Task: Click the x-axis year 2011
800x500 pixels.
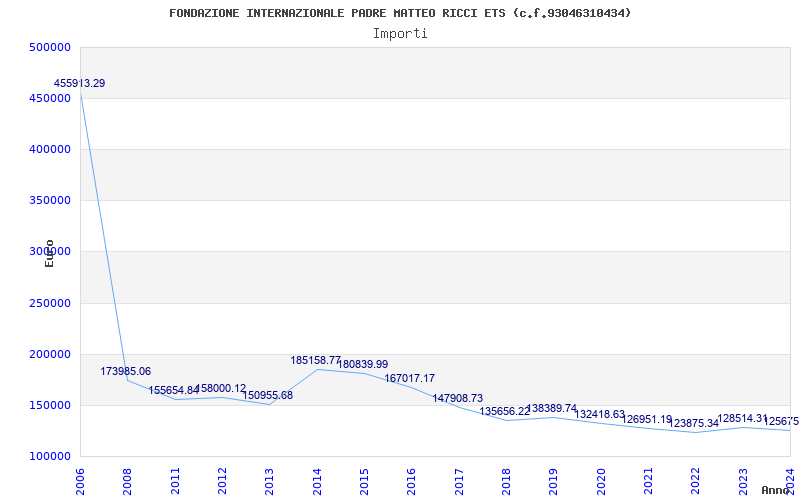Action: click(175, 481)
